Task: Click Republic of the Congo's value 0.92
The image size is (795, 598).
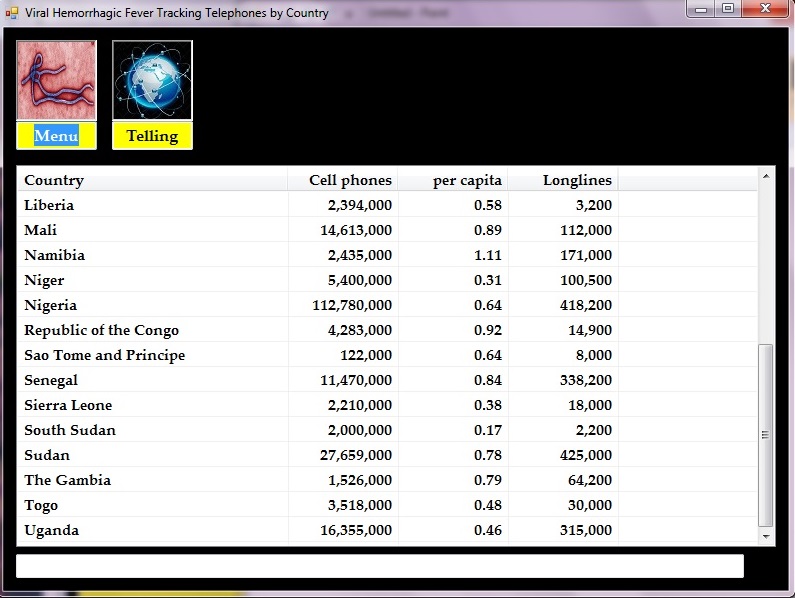Action: coord(488,330)
